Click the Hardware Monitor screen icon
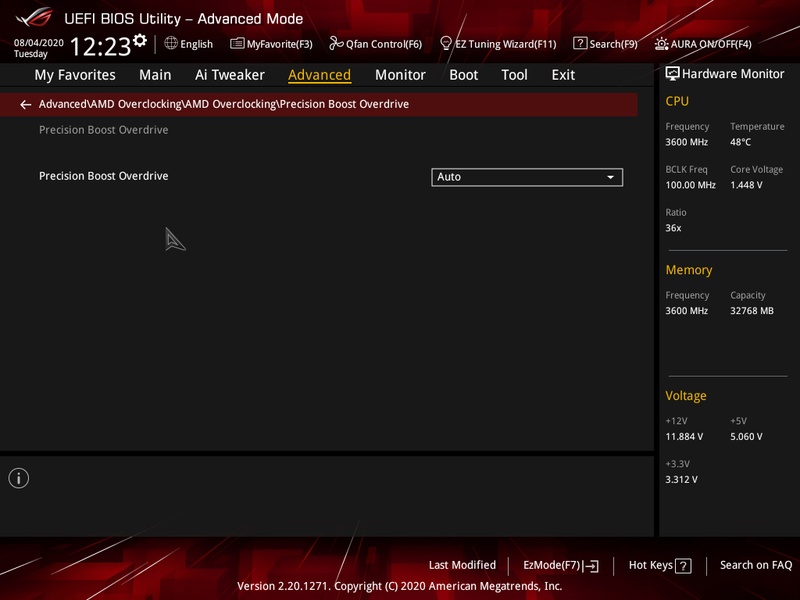The image size is (800, 600). (x=672, y=73)
